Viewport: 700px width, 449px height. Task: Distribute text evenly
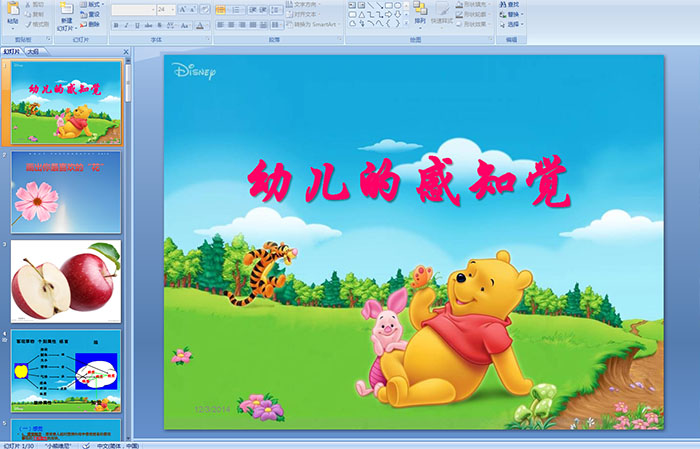pos(263,25)
